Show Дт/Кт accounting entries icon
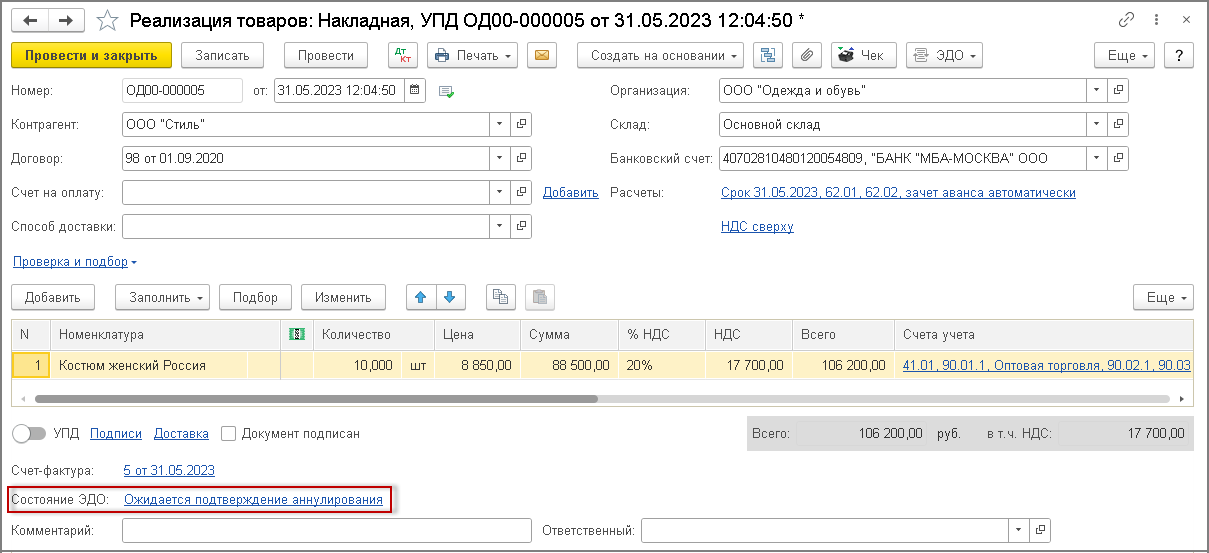The width and height of the screenshot is (1209, 553). point(402,55)
